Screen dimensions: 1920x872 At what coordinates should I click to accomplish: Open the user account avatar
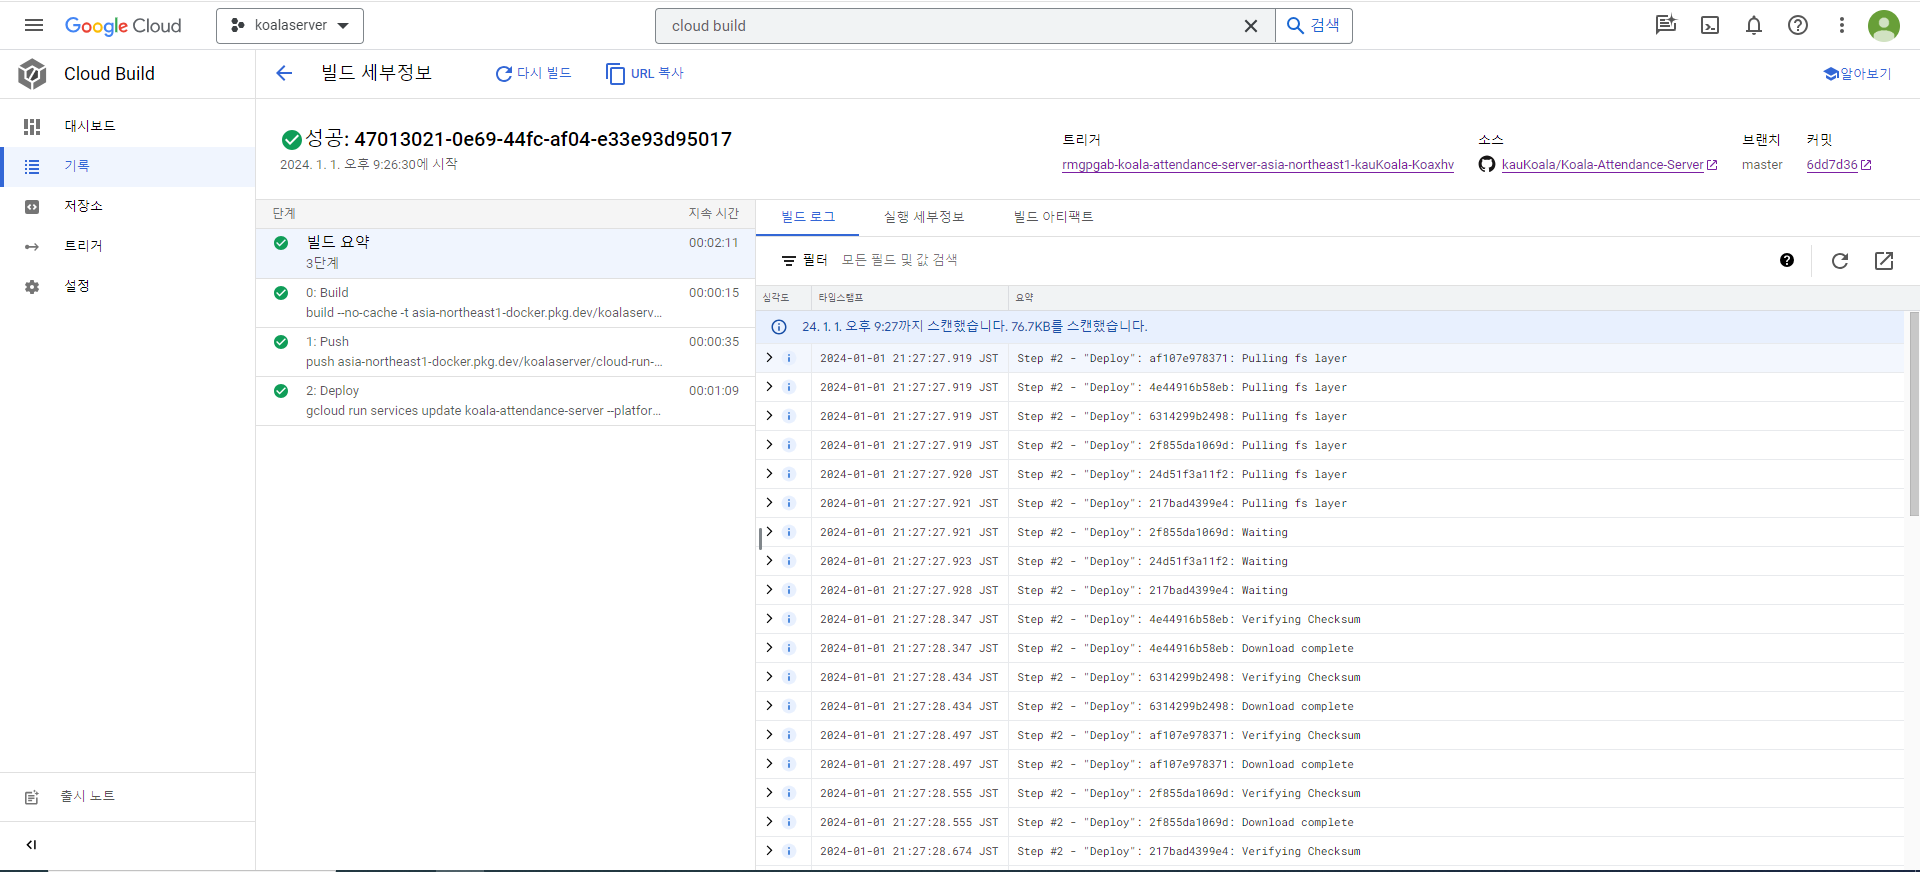[1884, 25]
